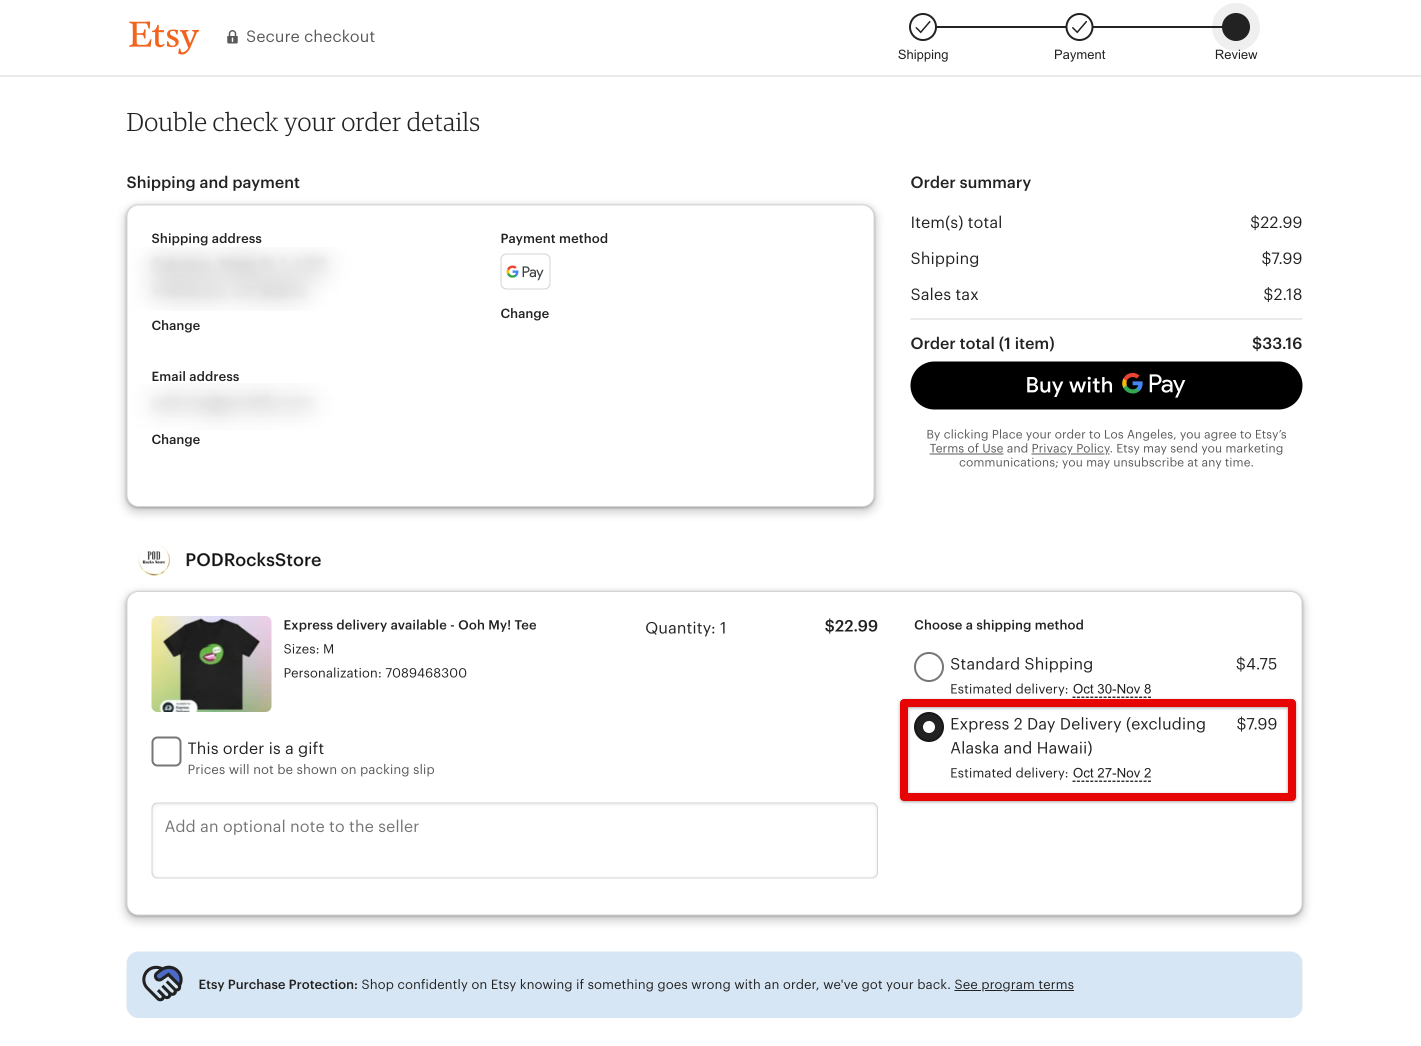1421x1046 pixels.
Task: Check the 'This order is a gift' checkbox
Action: click(x=166, y=751)
